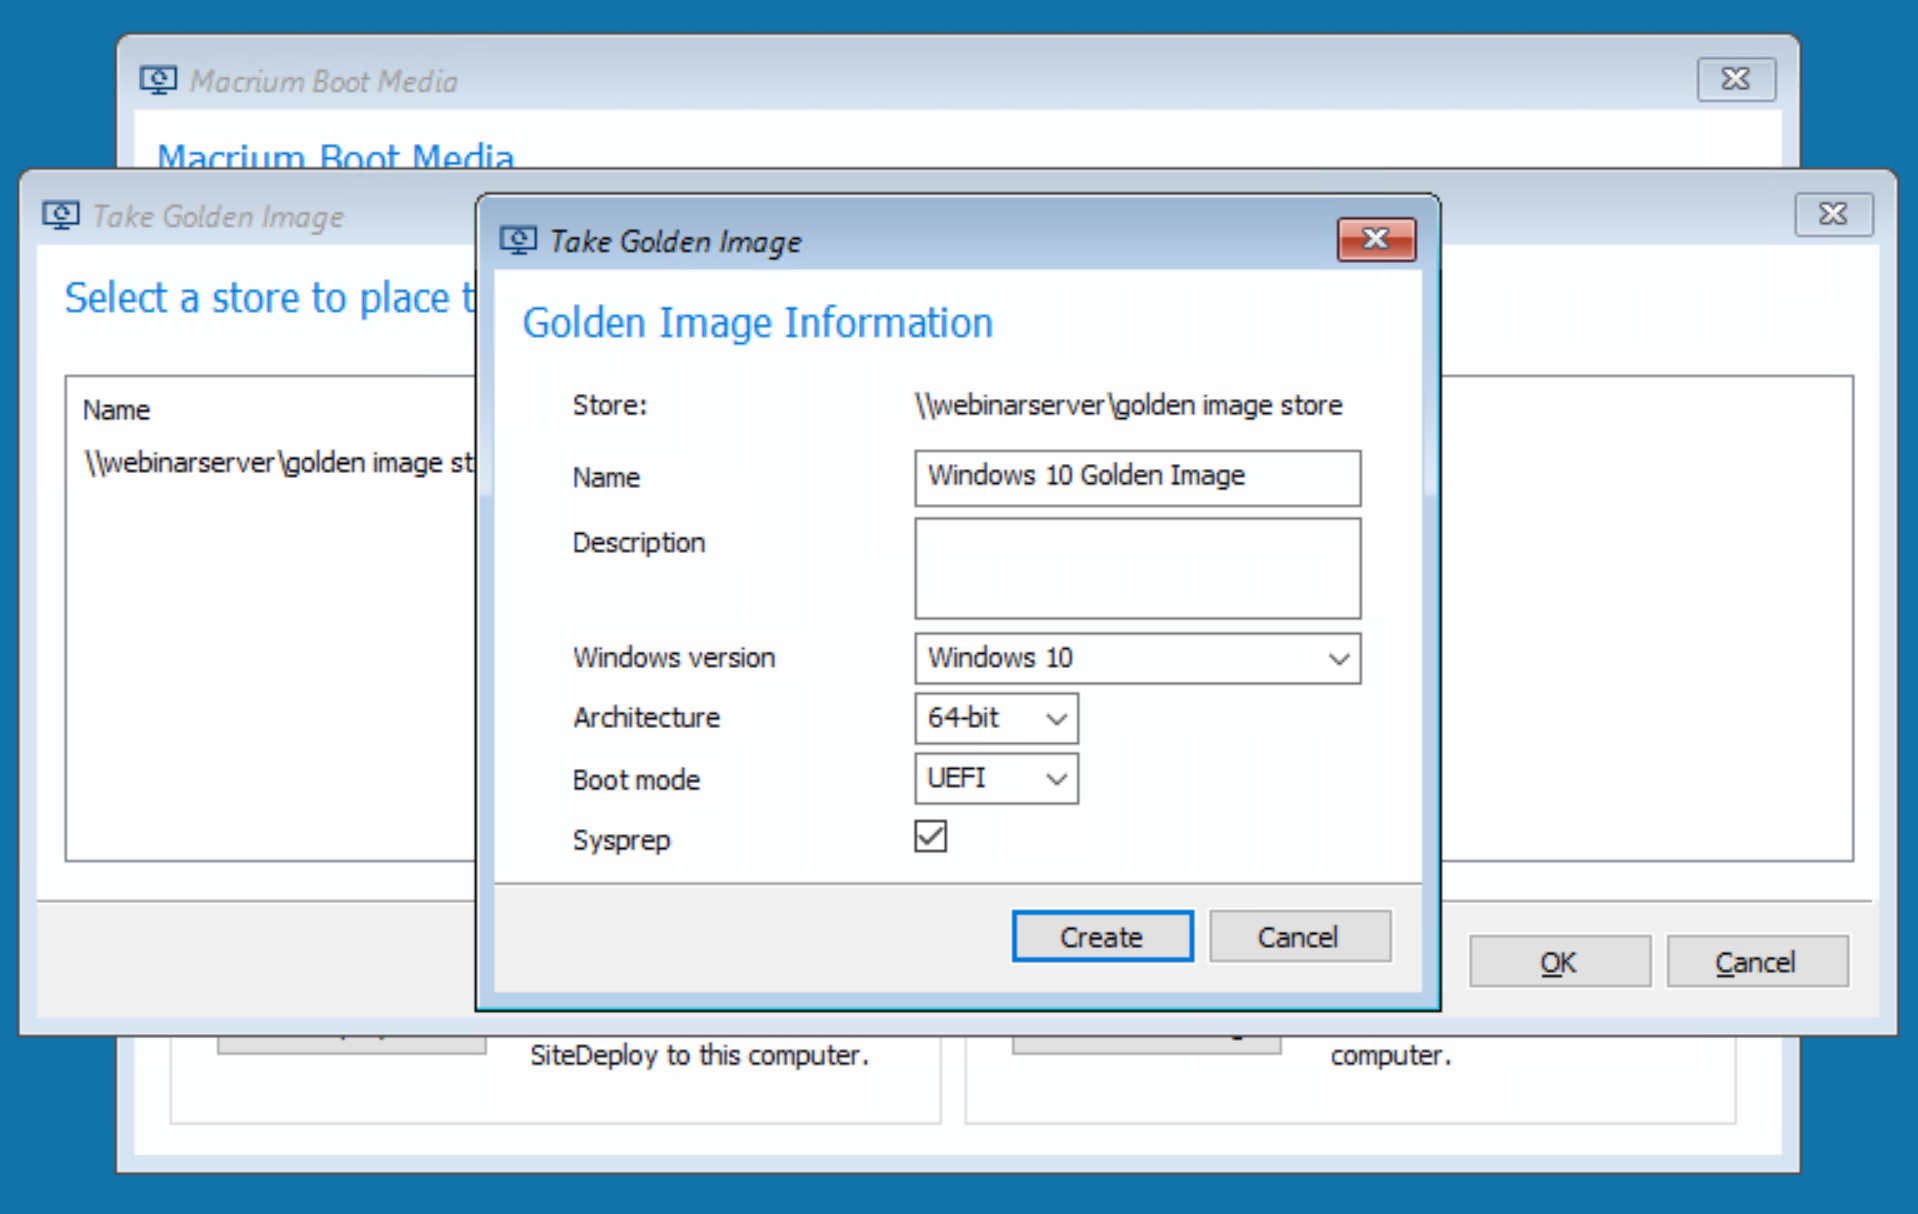The height and width of the screenshot is (1214, 1918).
Task: Open the Windows version dropdown
Action: click(1137, 658)
